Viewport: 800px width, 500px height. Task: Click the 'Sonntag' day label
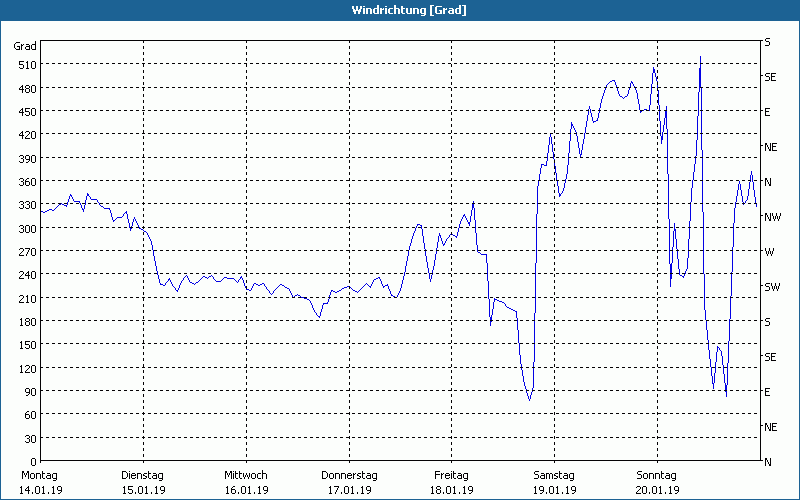click(657, 476)
